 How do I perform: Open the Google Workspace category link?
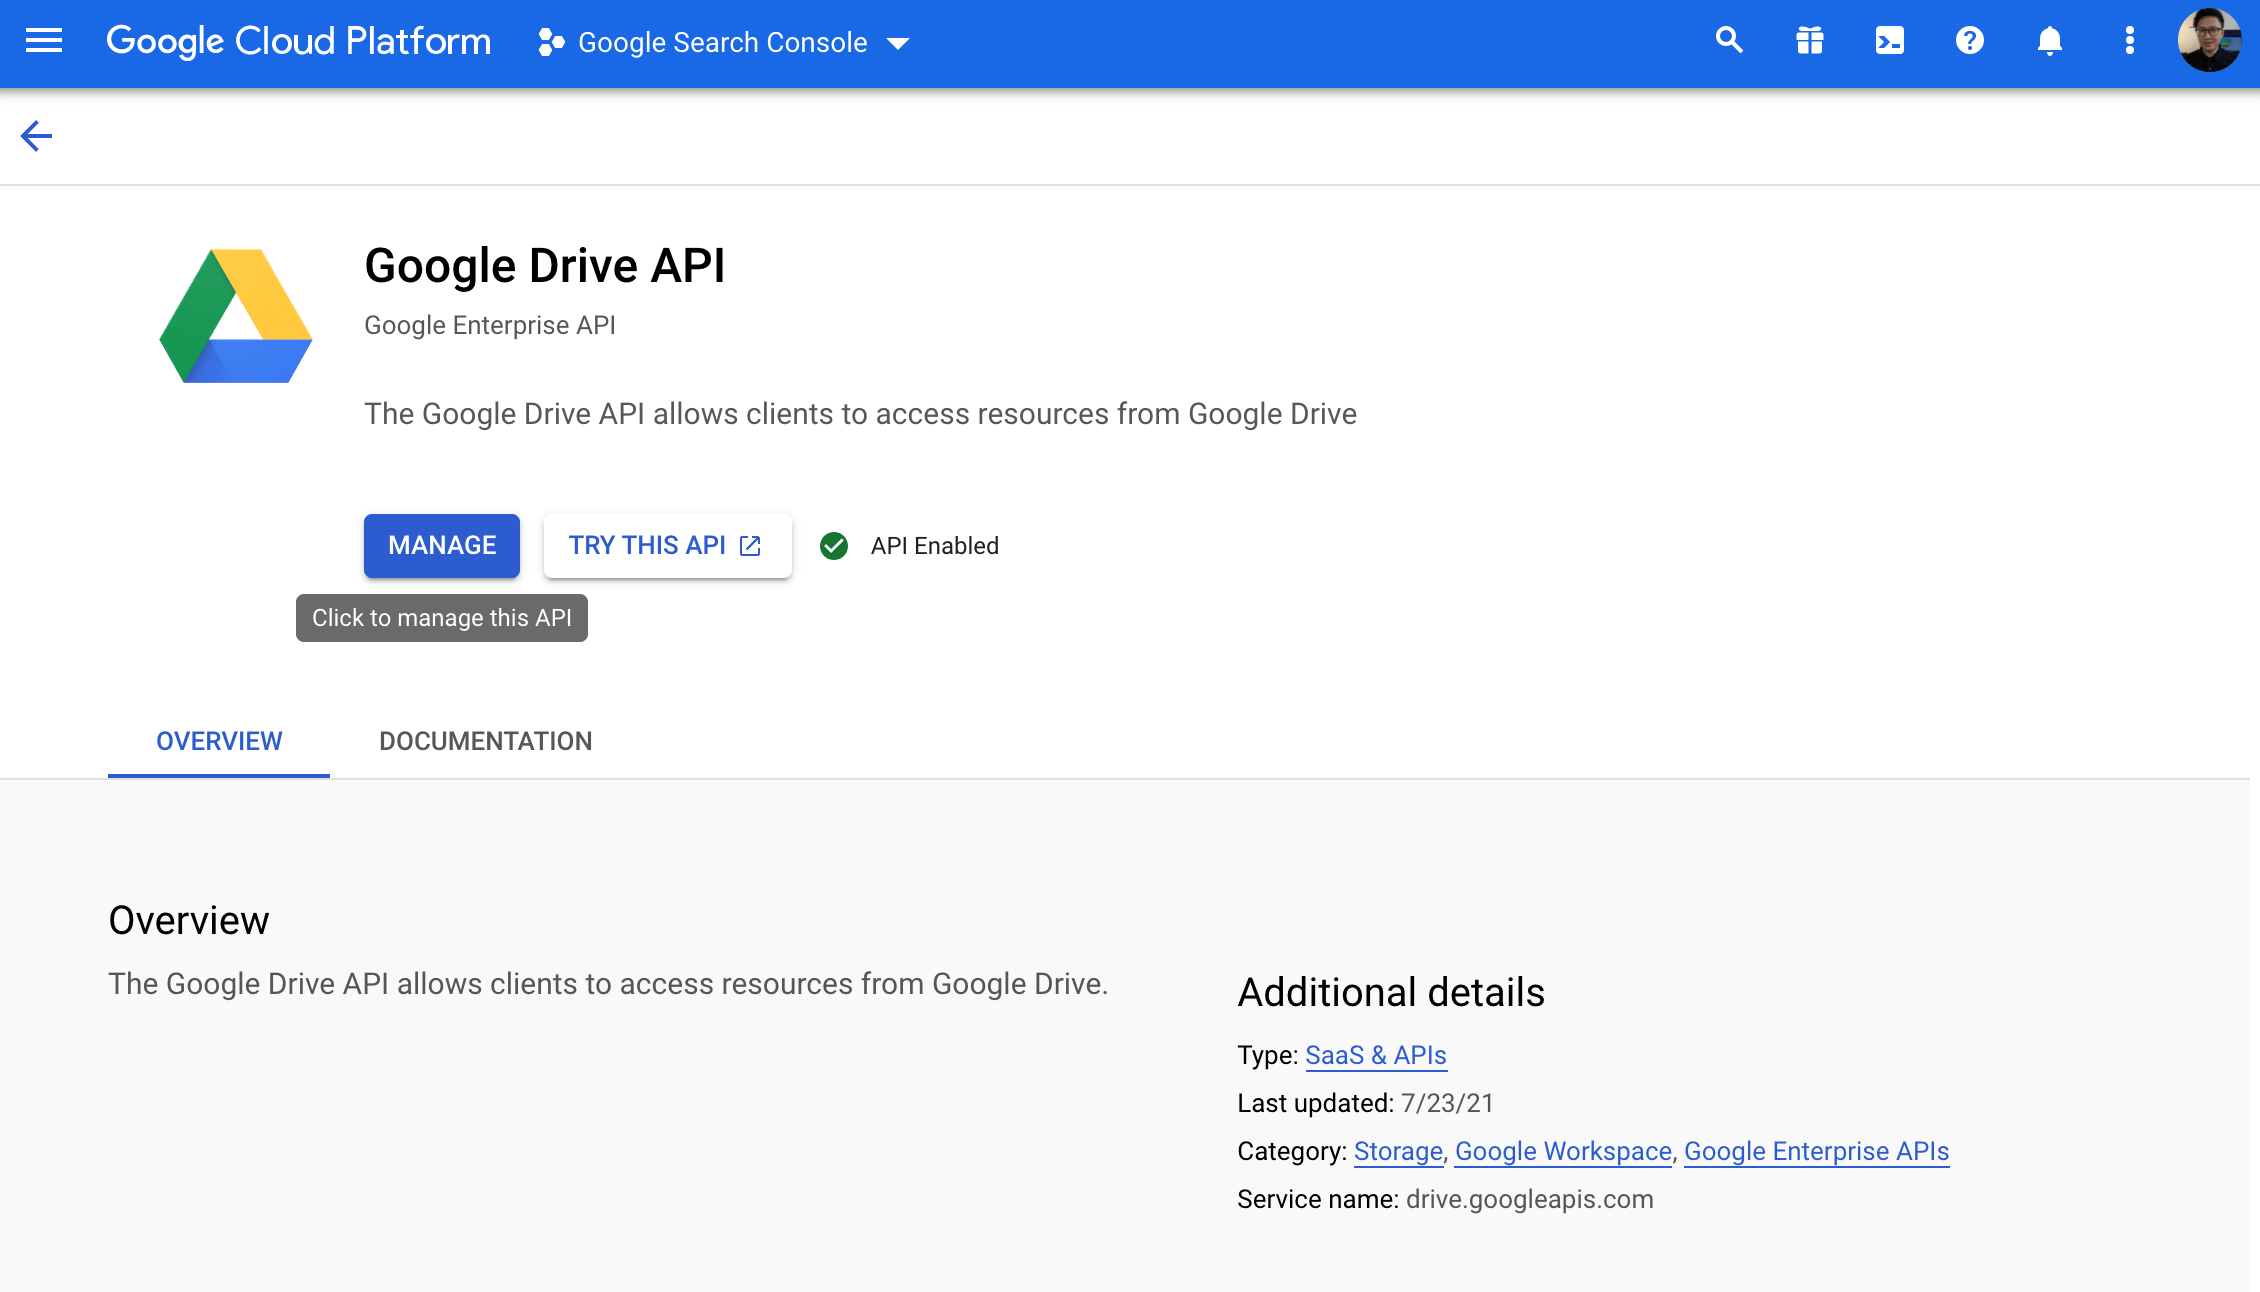tap(1563, 1151)
